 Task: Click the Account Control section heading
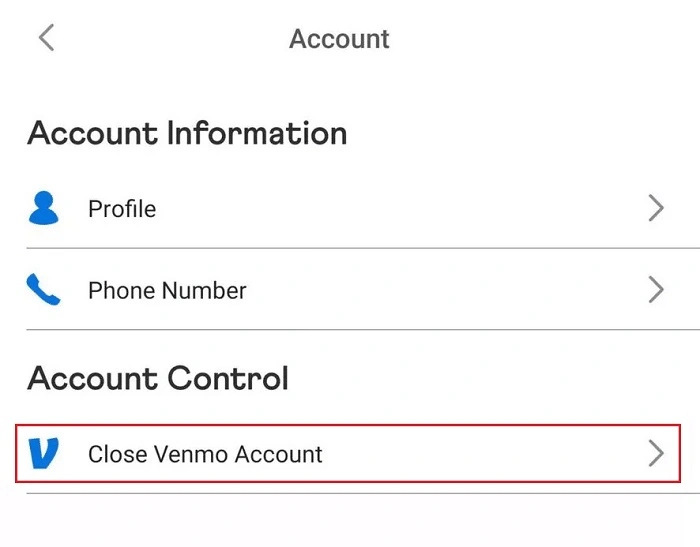click(x=158, y=378)
